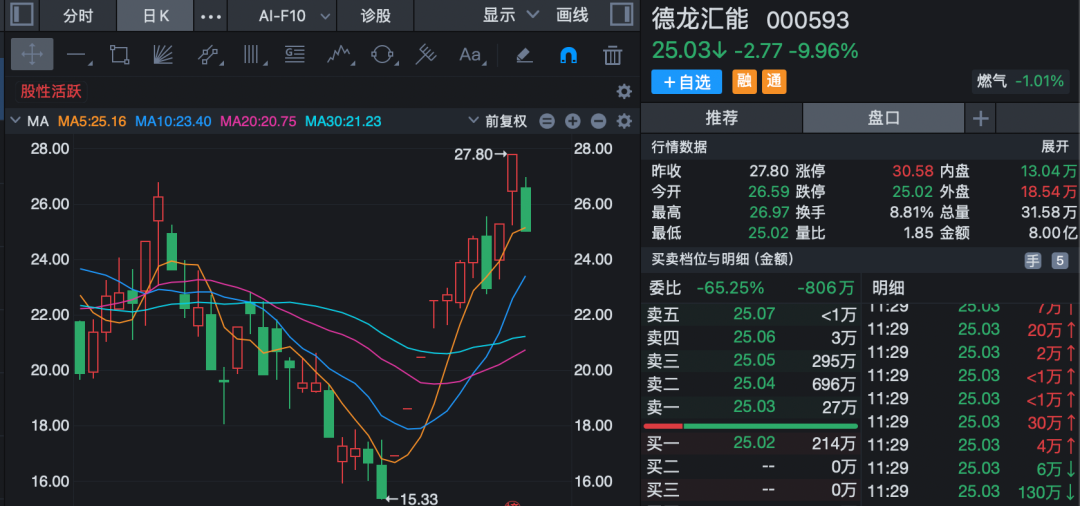Click the MA10:23.40 label
Image resolution: width=1080 pixels, height=506 pixels.
pyautogui.click(x=173, y=122)
